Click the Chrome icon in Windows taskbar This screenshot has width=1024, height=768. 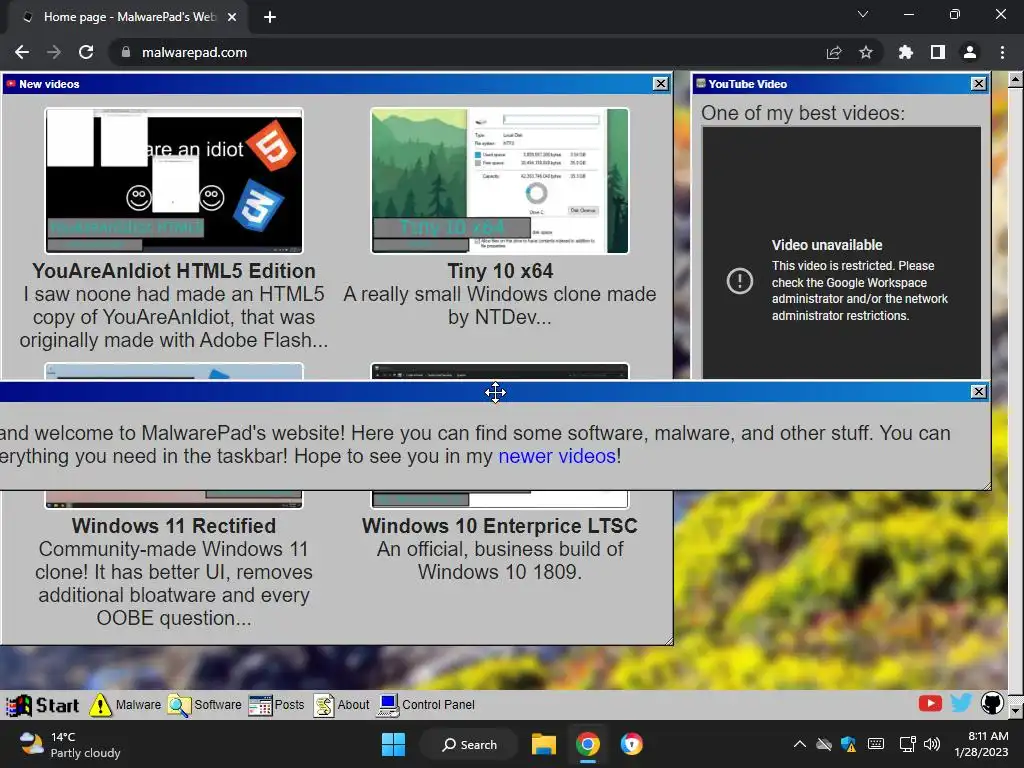click(x=588, y=744)
